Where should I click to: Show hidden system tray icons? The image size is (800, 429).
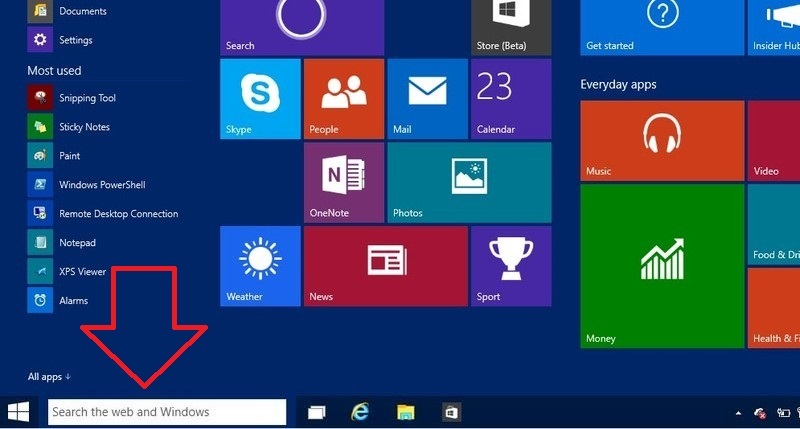[x=738, y=412]
